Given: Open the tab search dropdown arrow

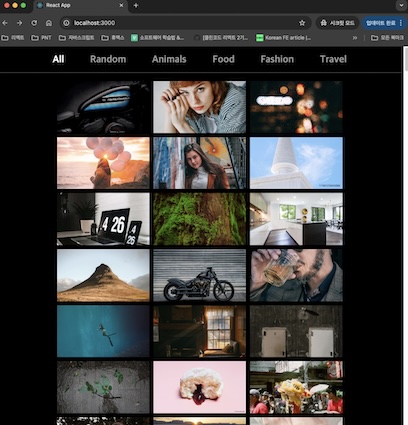Looking at the screenshot, I should pyautogui.click(x=401, y=5).
